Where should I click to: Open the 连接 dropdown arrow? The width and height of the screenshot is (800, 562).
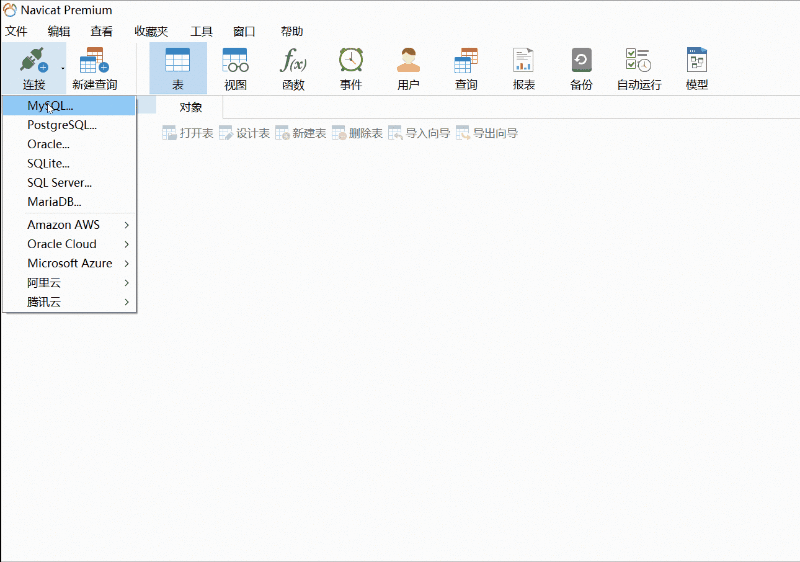click(x=63, y=68)
